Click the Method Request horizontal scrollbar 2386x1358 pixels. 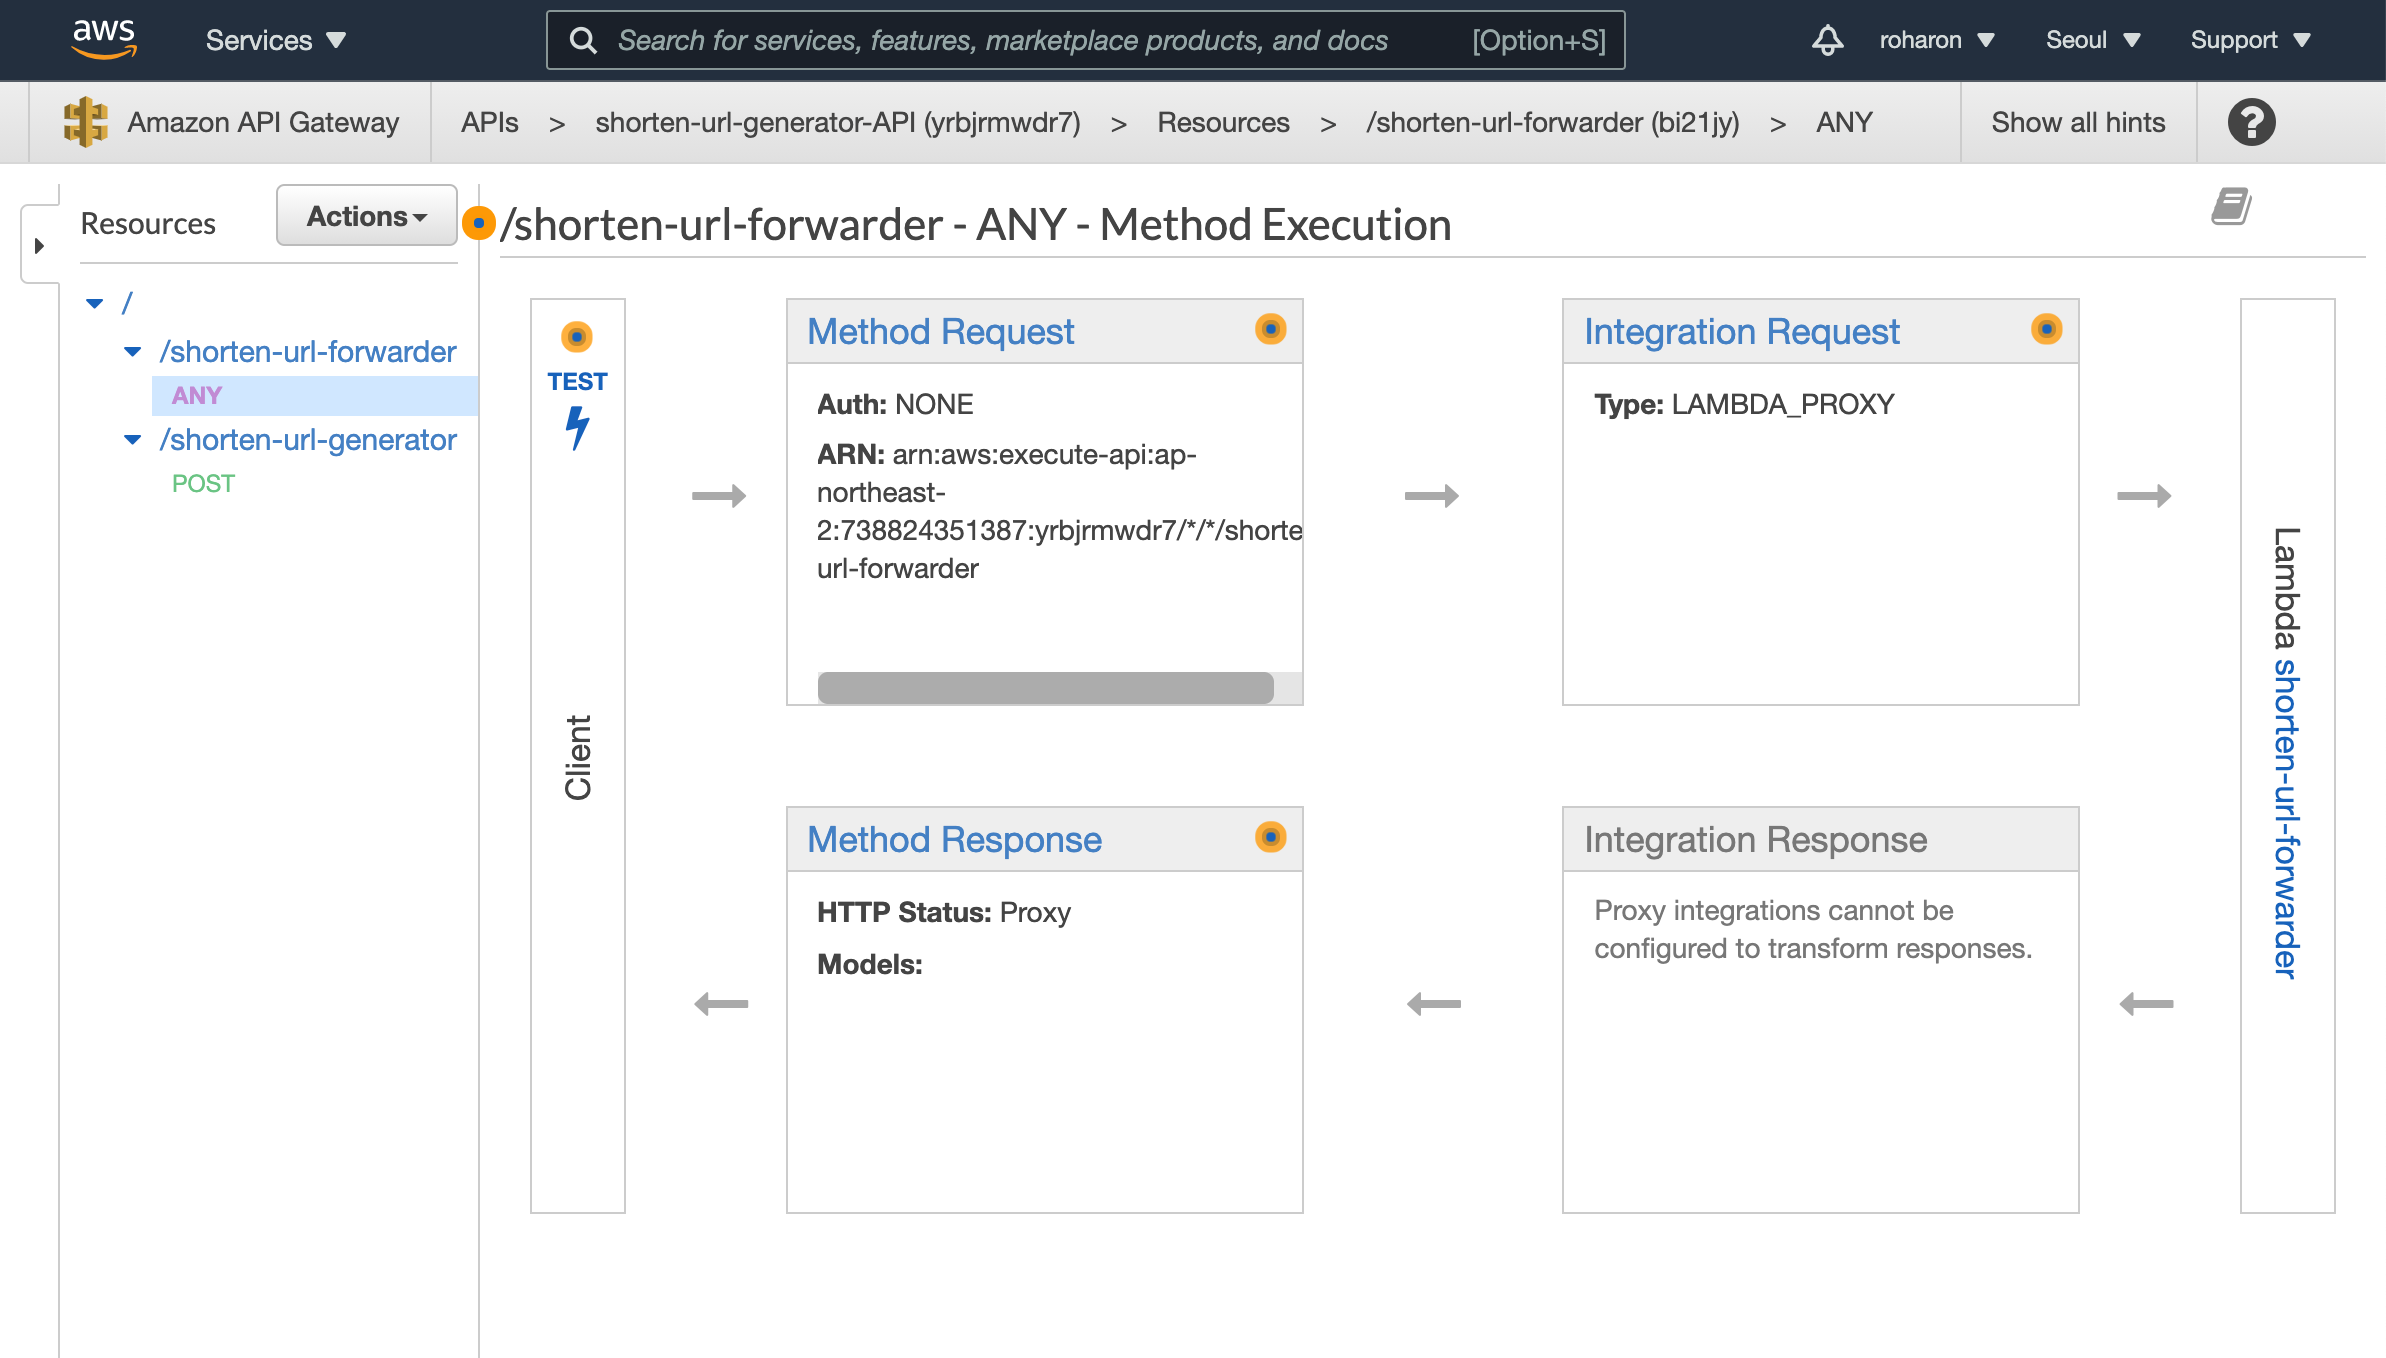(x=1045, y=688)
